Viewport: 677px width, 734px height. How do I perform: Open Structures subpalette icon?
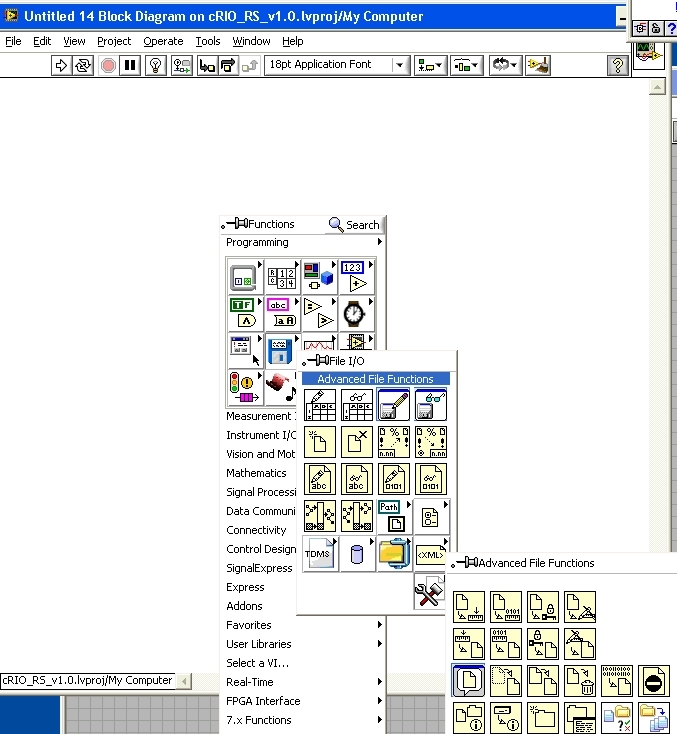pos(244,277)
